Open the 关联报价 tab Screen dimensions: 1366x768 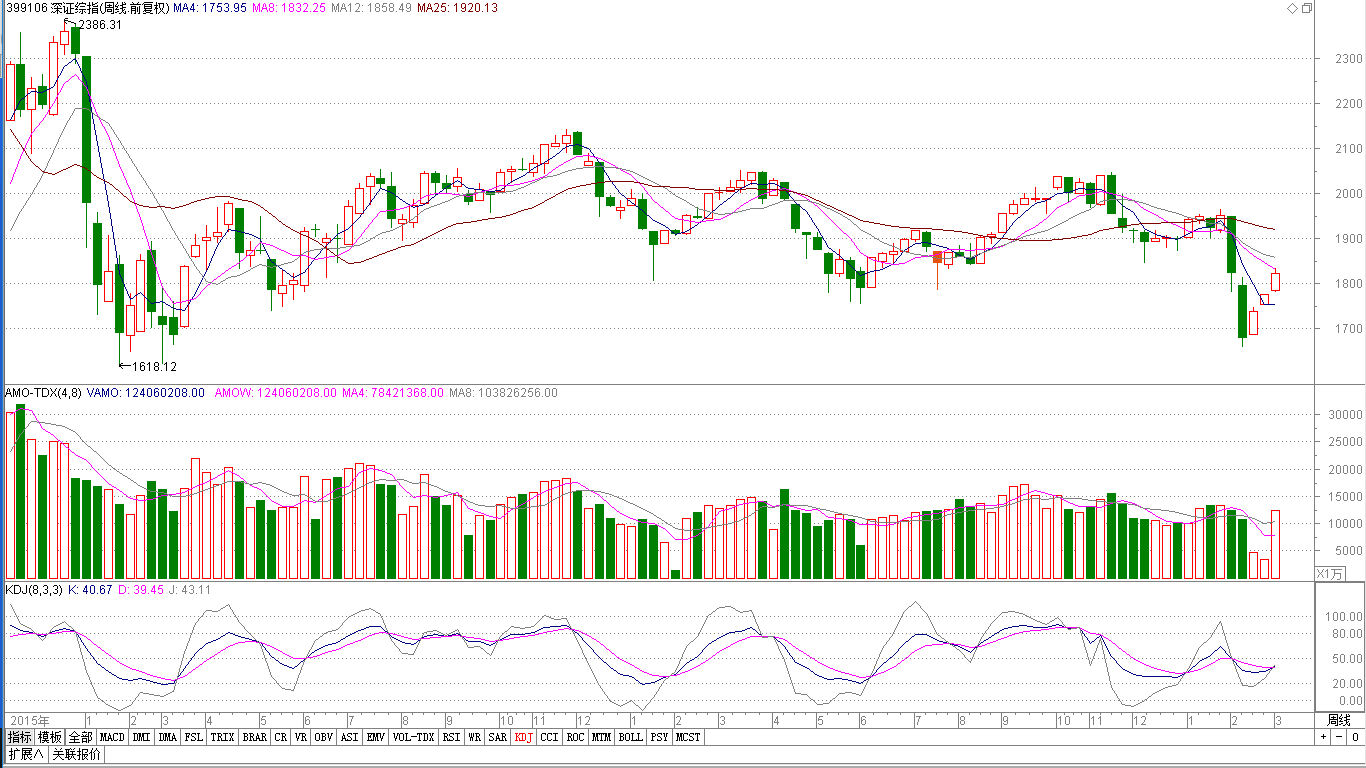coord(76,754)
